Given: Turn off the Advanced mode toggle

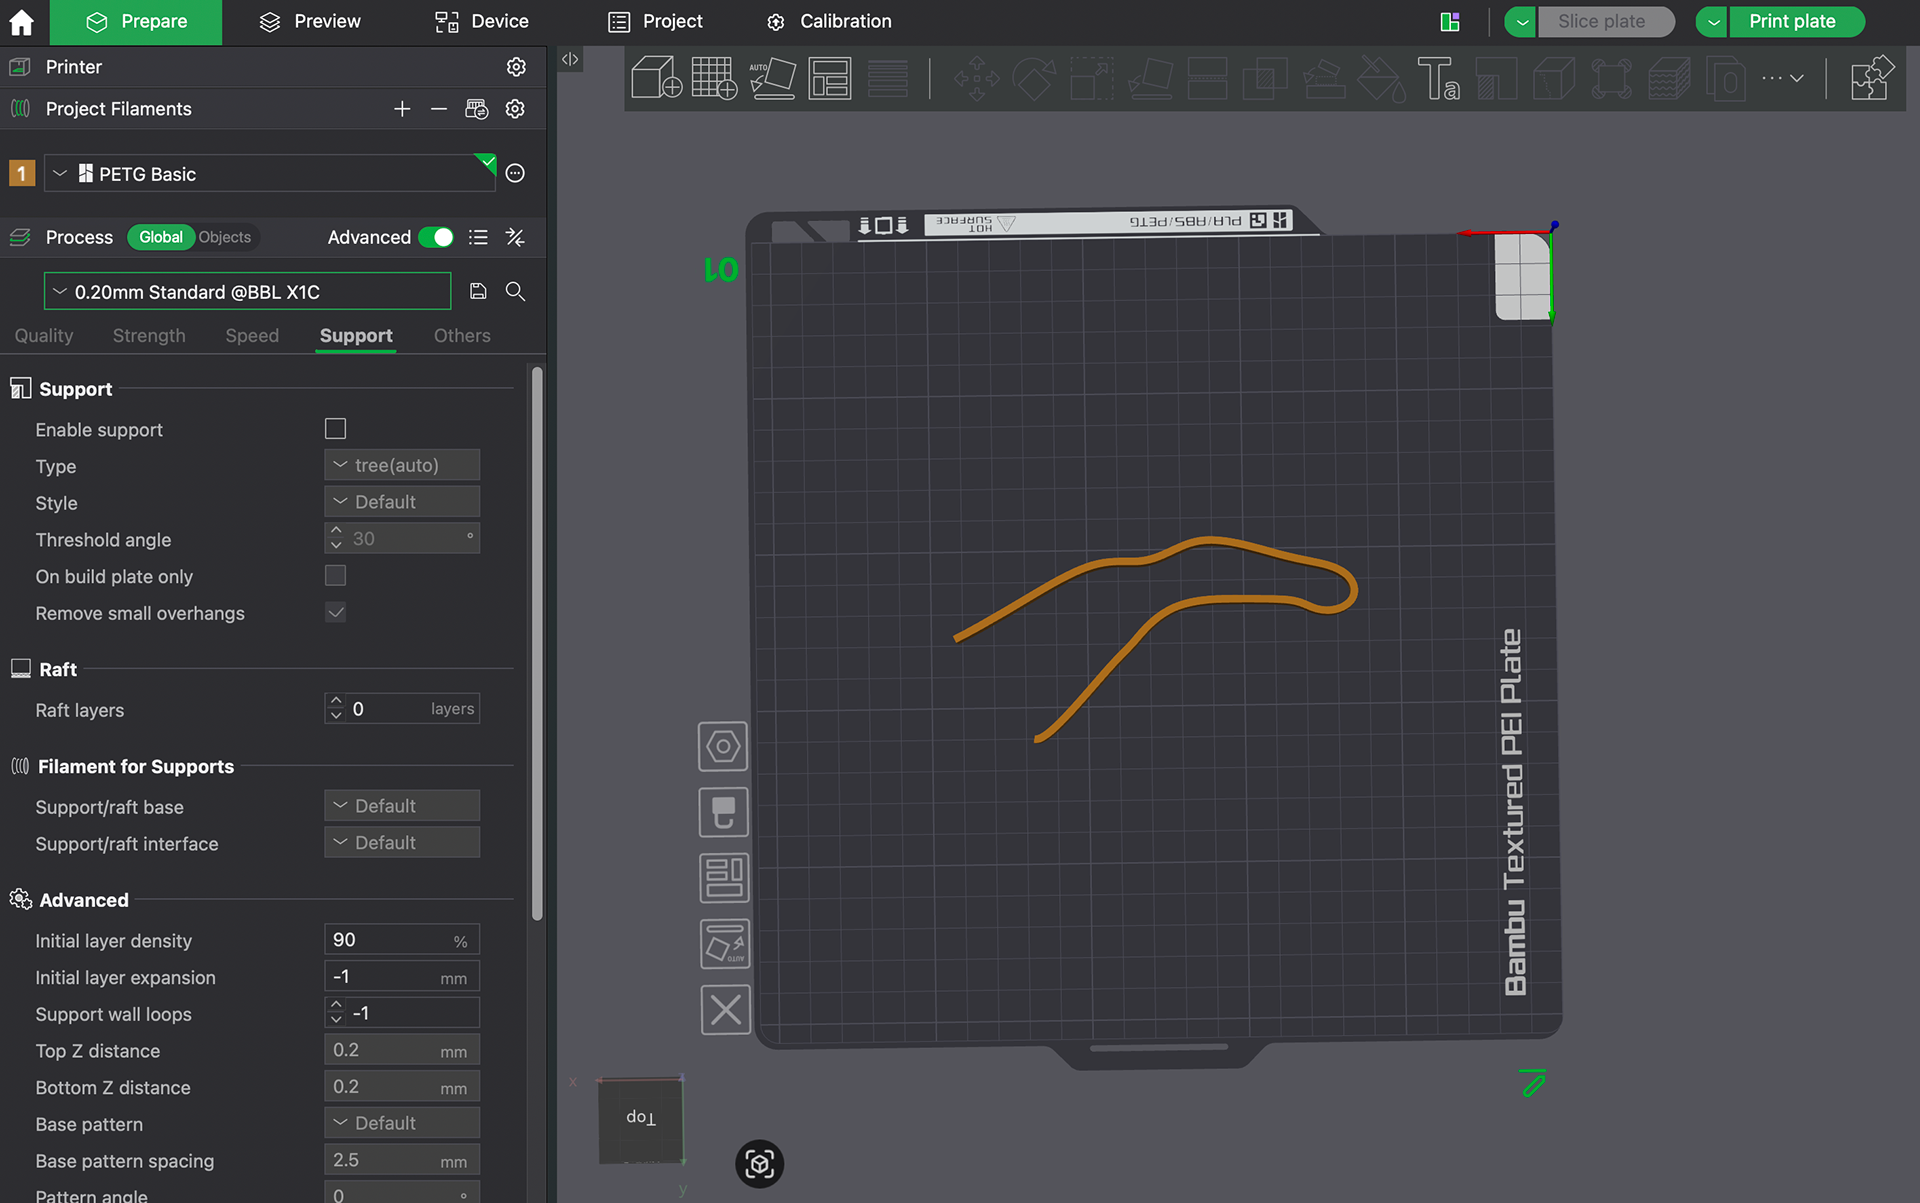Looking at the screenshot, I should click(x=436, y=237).
